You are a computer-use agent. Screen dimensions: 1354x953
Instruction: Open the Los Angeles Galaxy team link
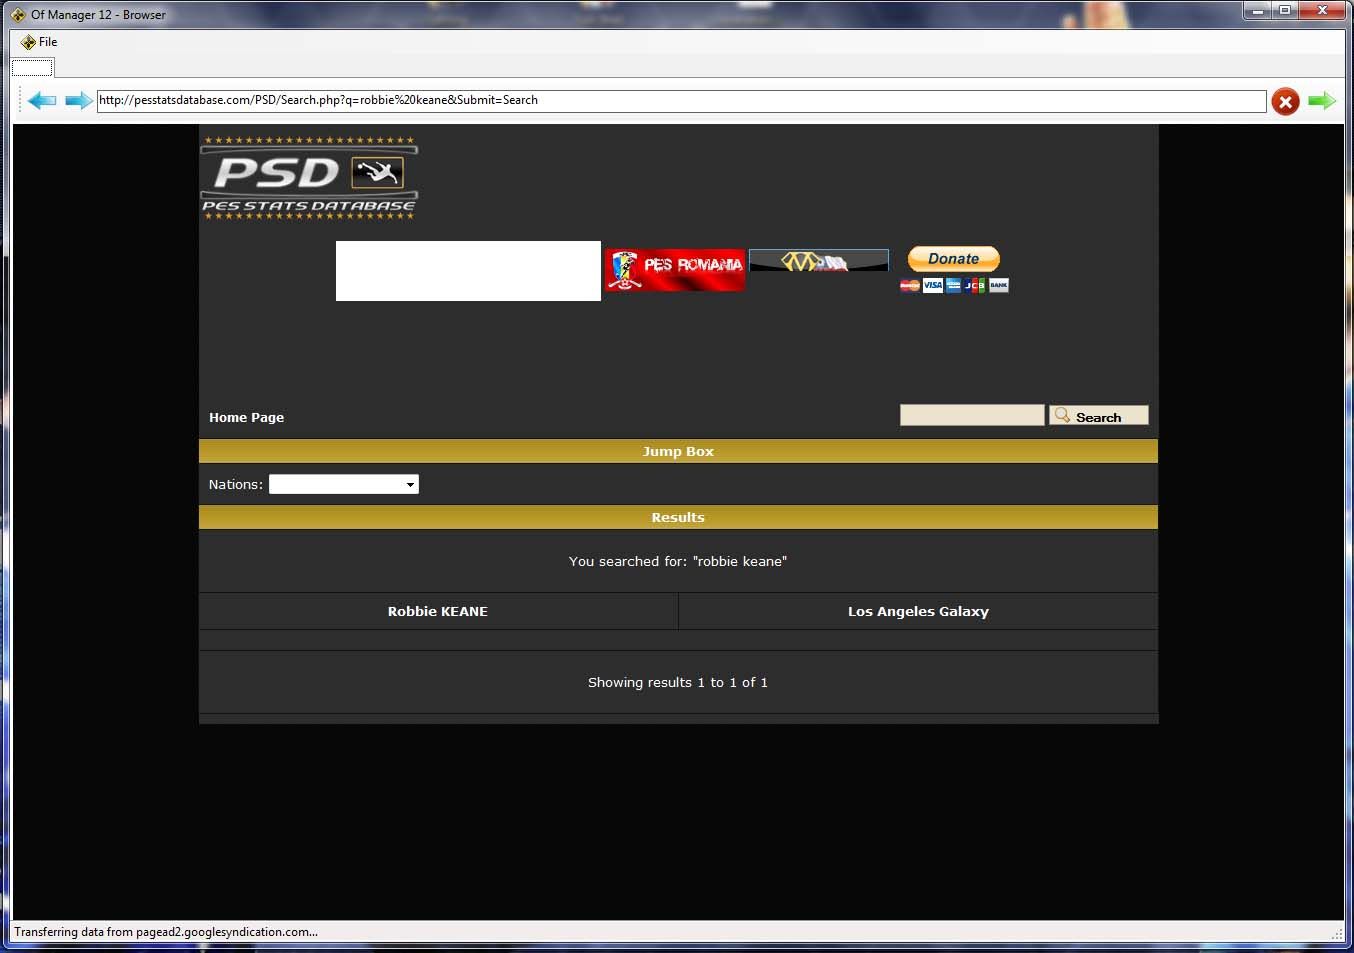[918, 612]
